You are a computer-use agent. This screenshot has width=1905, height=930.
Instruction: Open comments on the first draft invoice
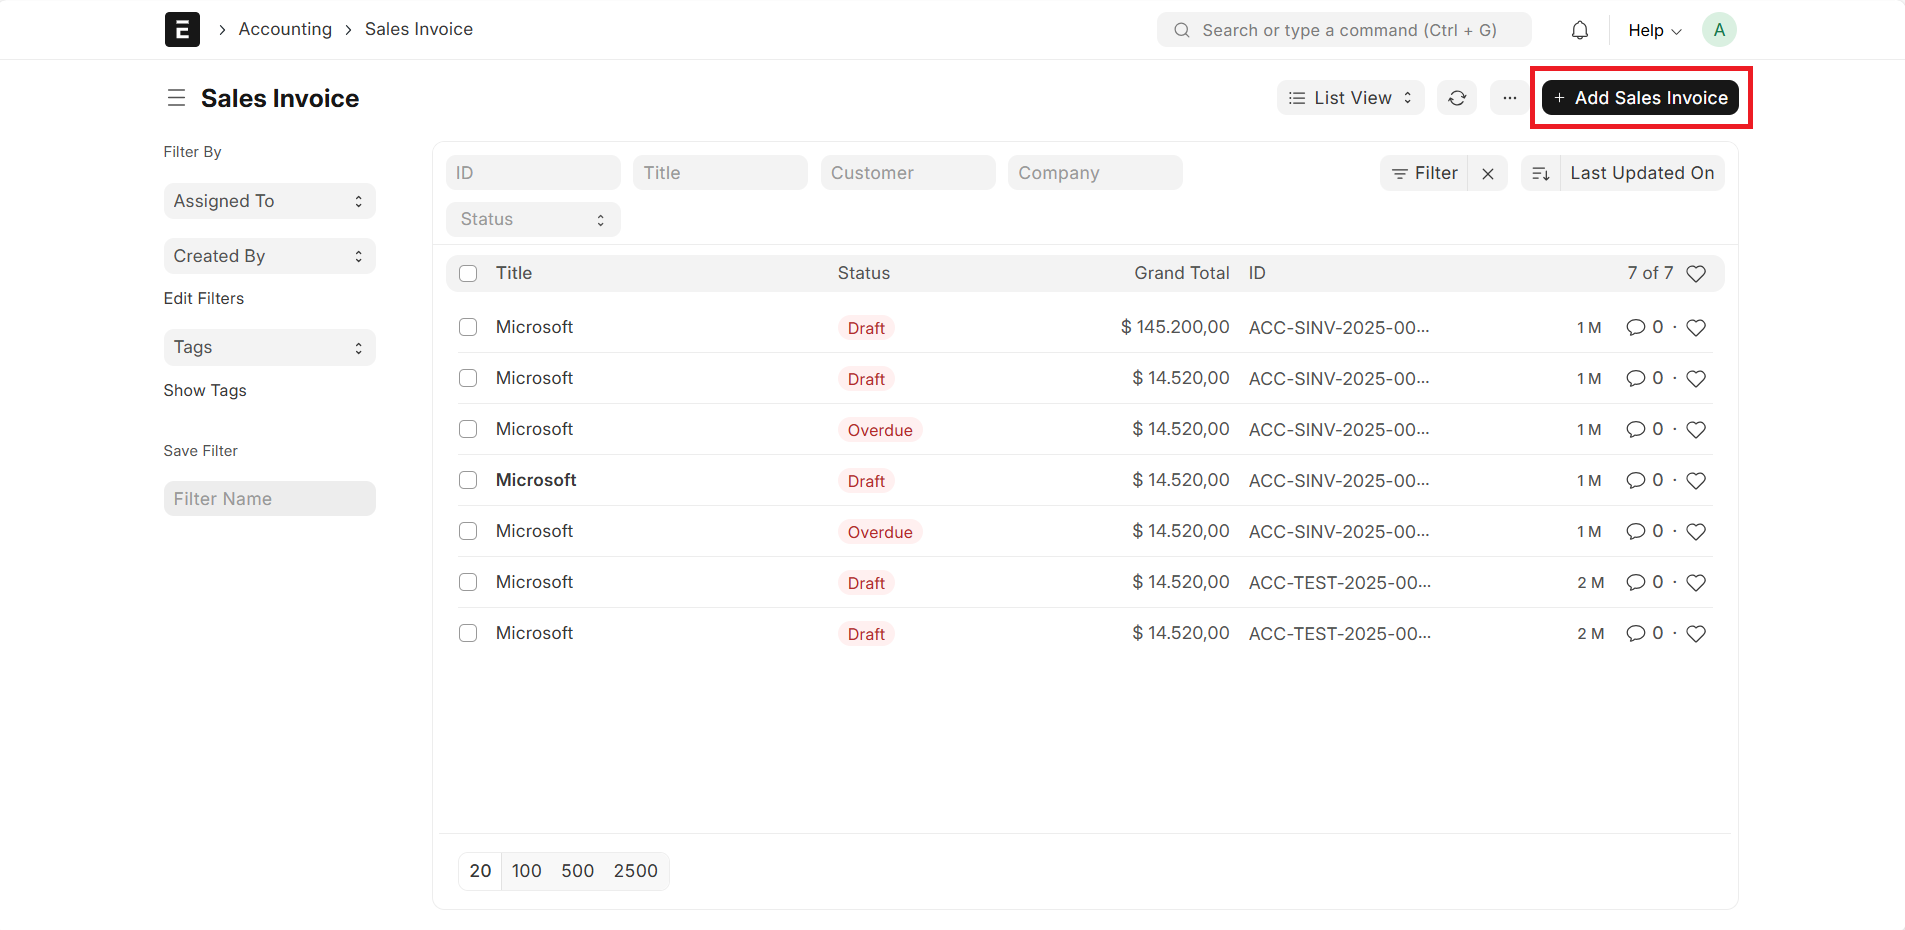click(1635, 327)
